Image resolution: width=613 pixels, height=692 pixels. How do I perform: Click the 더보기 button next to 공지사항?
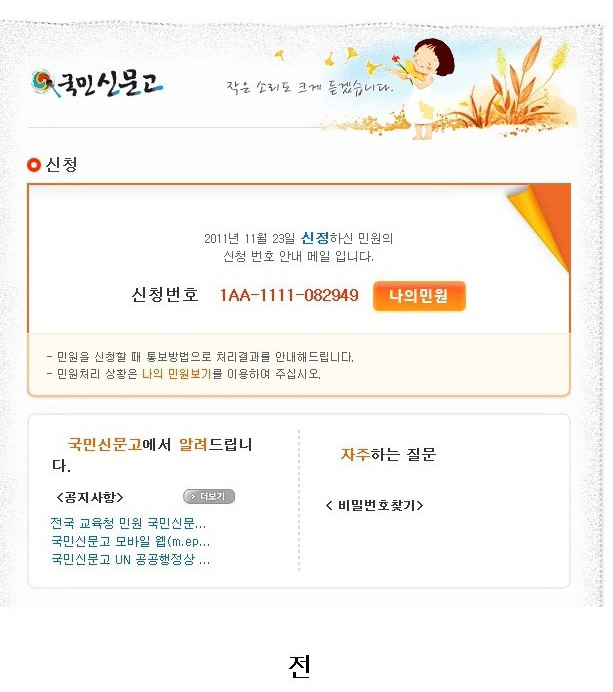(x=209, y=496)
